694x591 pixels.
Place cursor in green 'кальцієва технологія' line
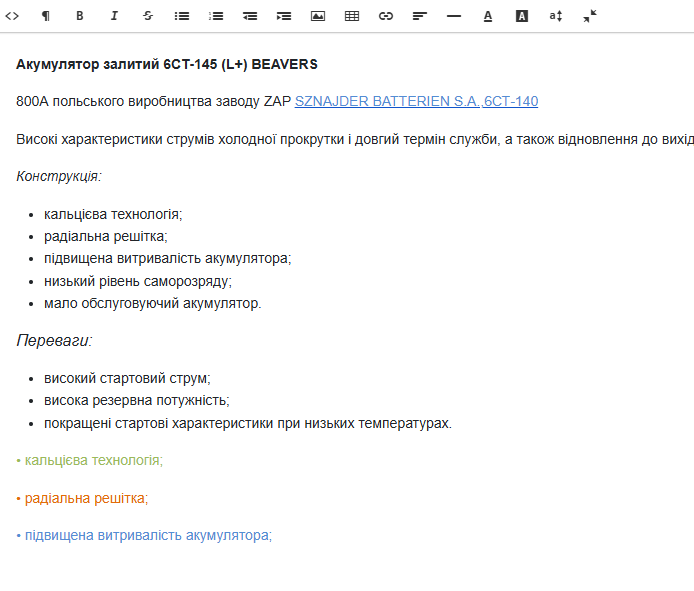coord(92,461)
